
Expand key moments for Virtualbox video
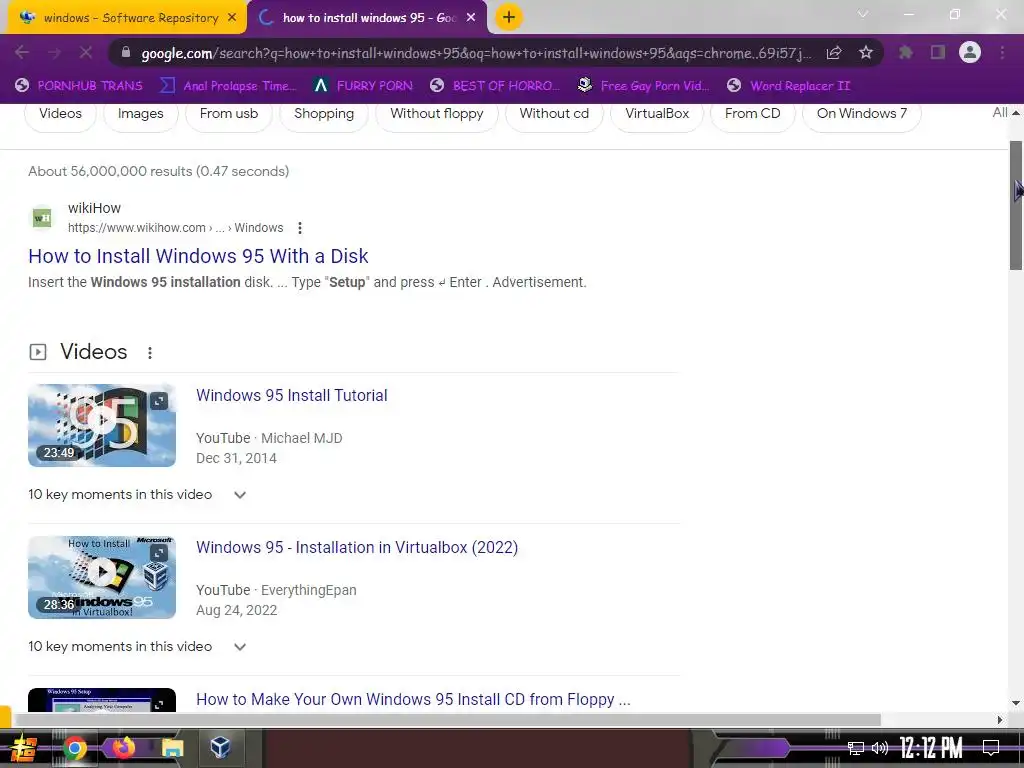[240, 647]
